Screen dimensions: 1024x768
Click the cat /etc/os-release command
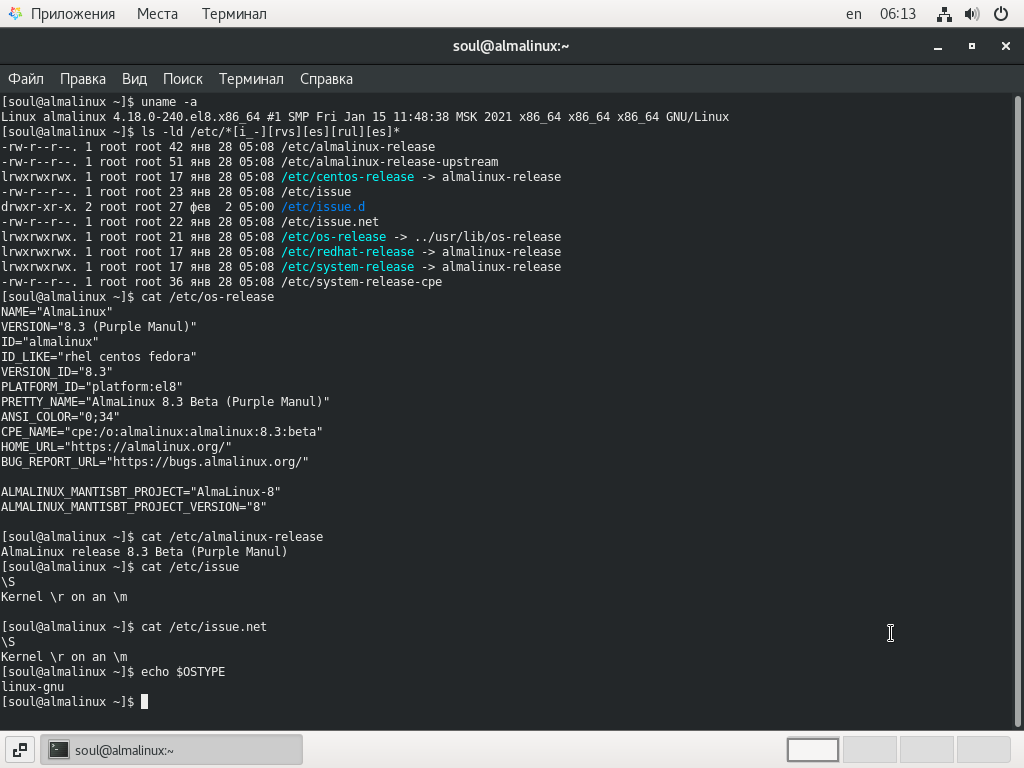point(208,297)
